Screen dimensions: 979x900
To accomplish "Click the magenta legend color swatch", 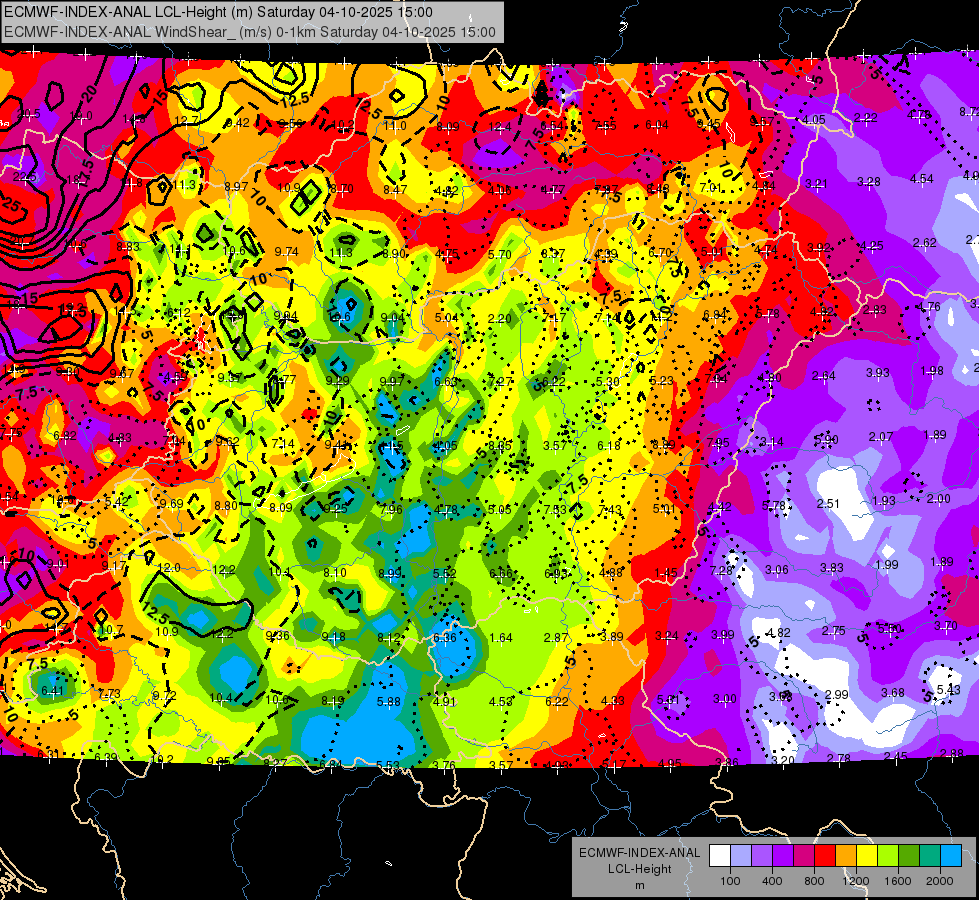I will tap(804, 856).
